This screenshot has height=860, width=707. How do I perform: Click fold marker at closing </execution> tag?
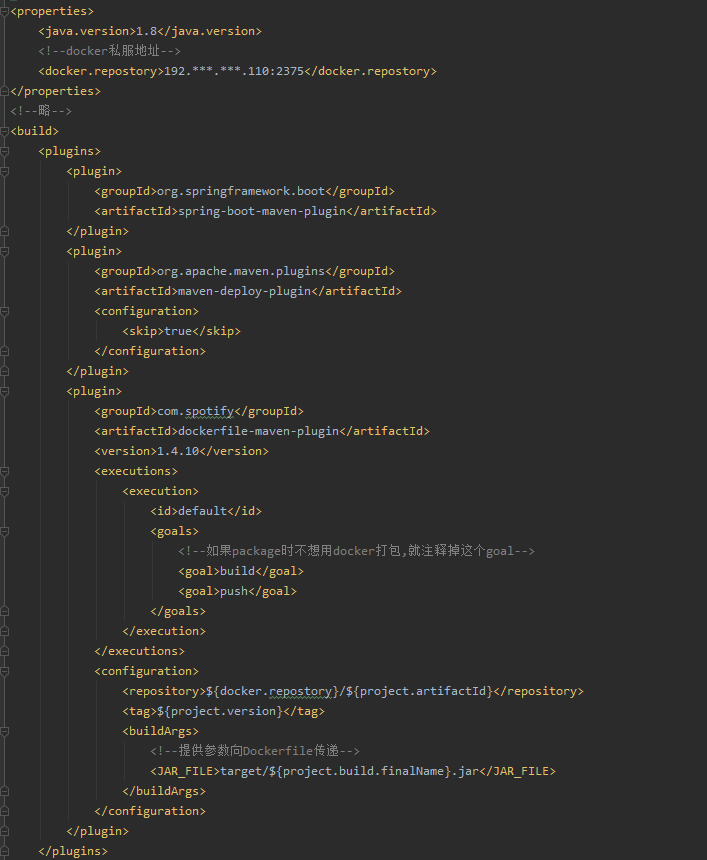(x=4, y=631)
